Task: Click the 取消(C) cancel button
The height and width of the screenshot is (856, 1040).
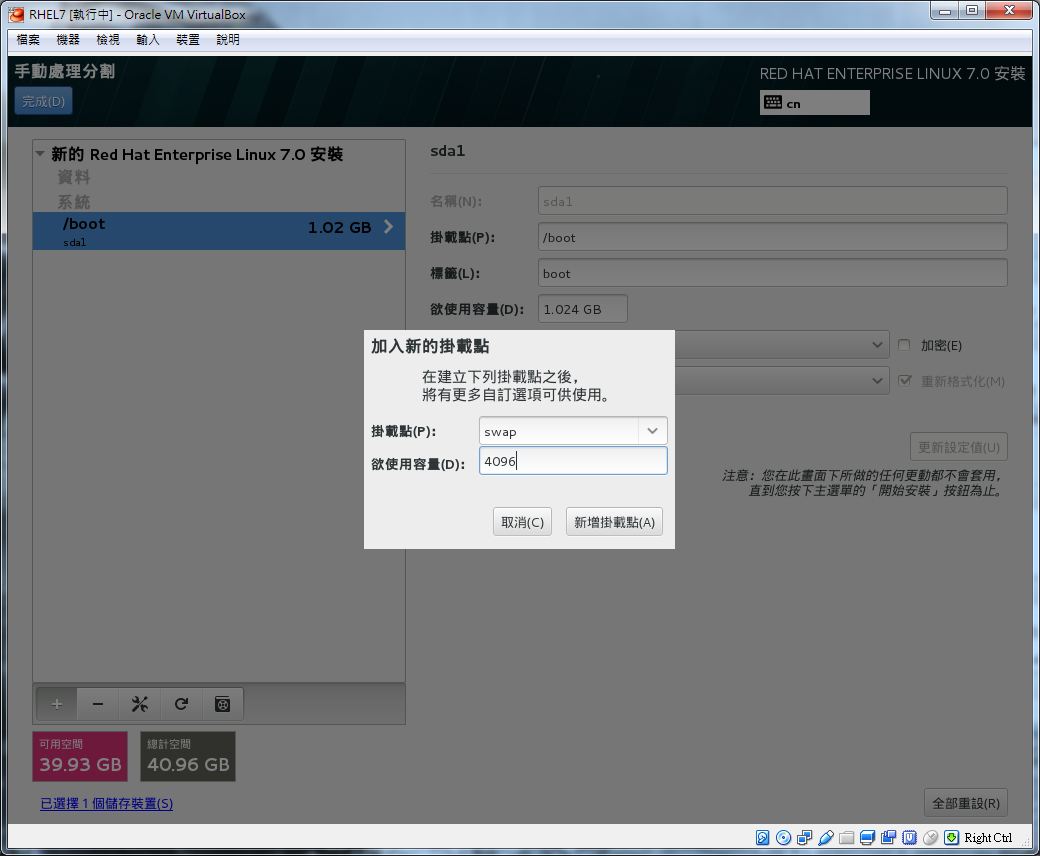Action: click(523, 522)
